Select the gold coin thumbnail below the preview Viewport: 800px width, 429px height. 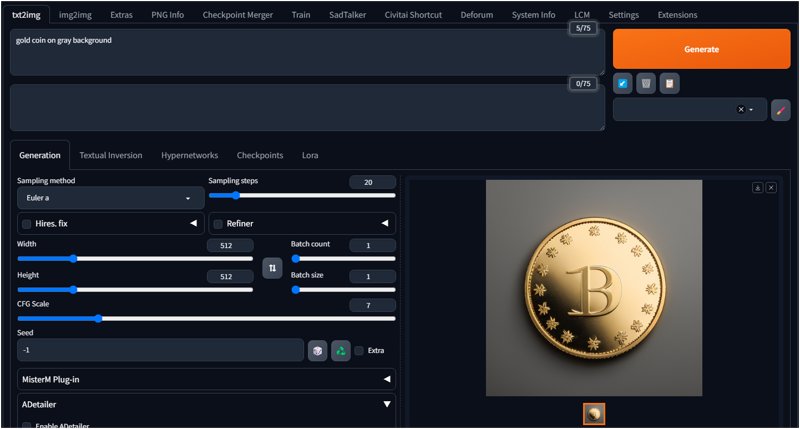tap(594, 413)
